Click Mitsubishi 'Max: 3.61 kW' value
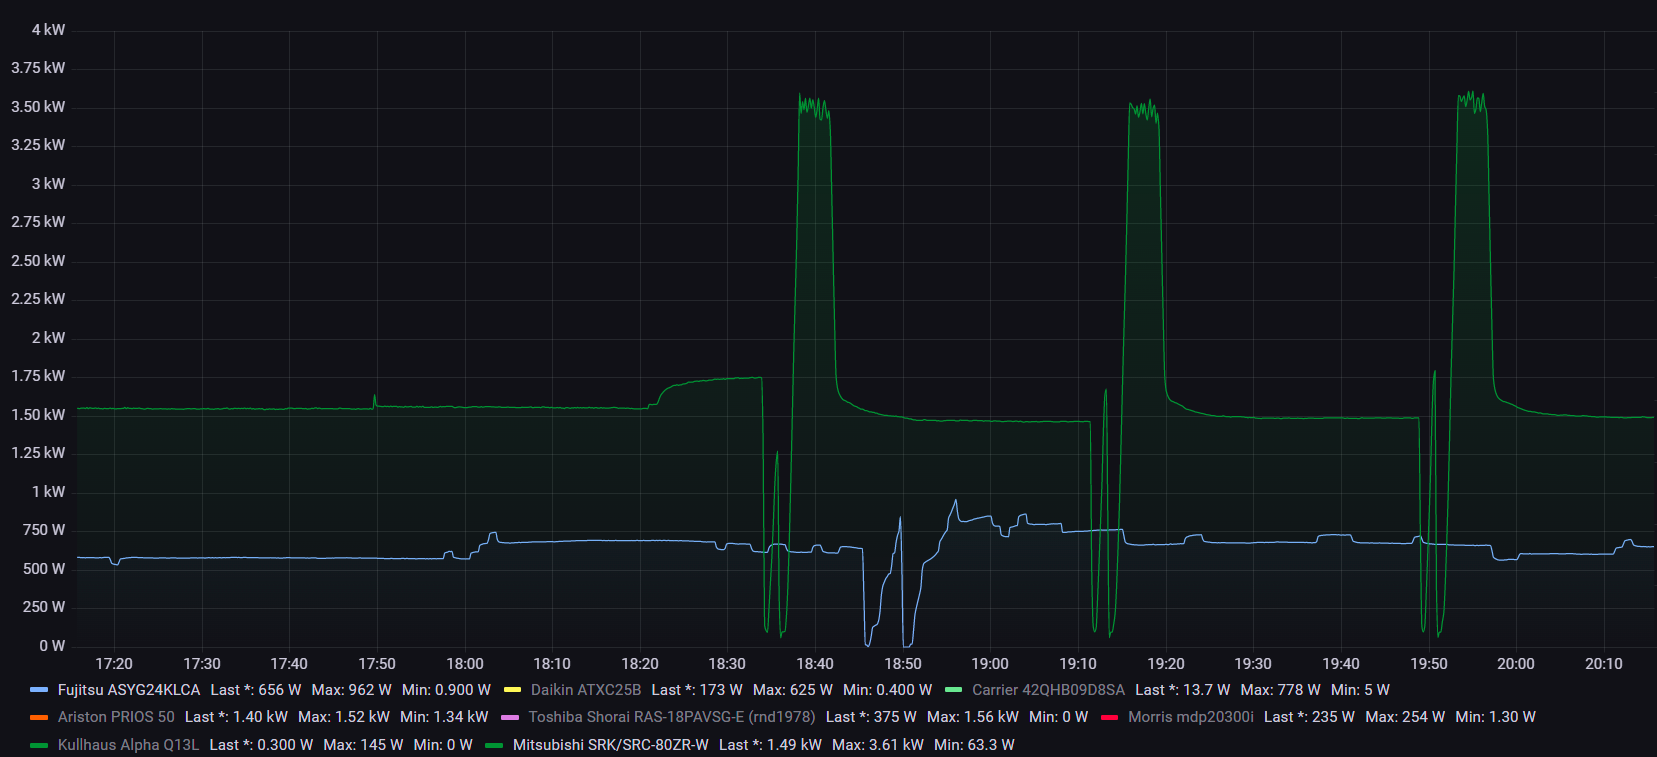Screen dimensions: 1657x757 [x=878, y=745]
